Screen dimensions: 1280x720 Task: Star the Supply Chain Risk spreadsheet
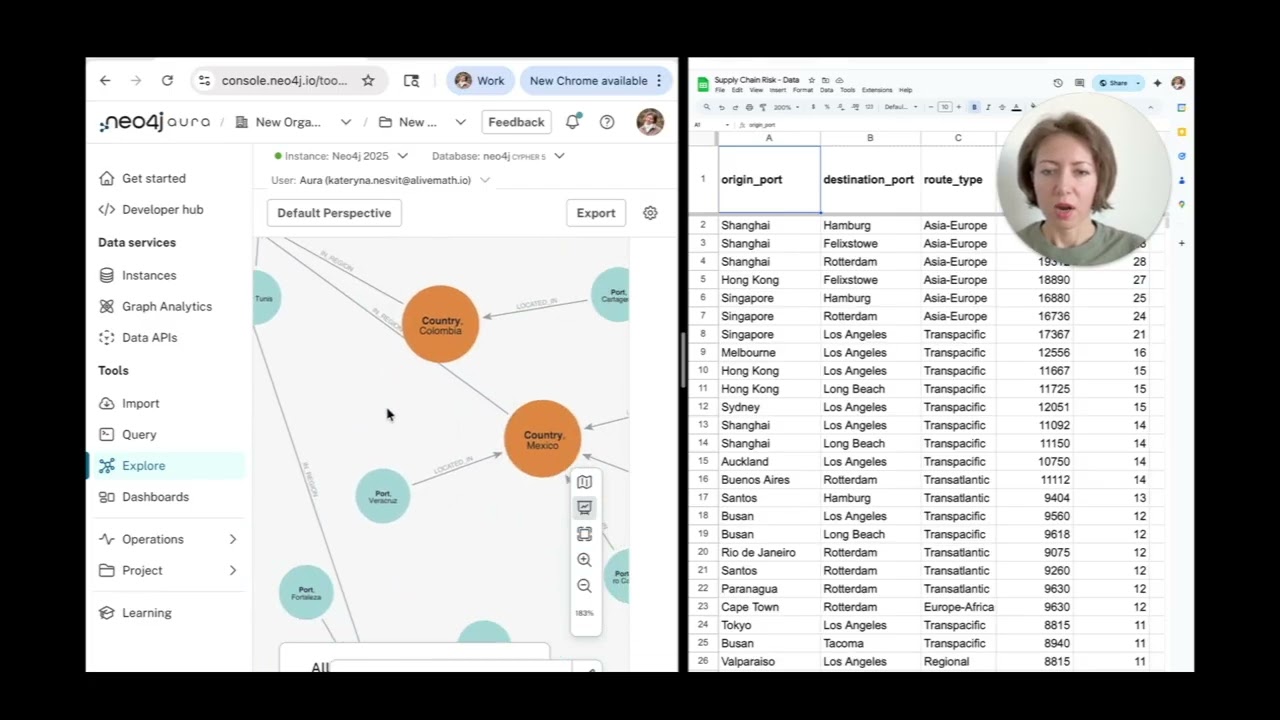click(811, 80)
